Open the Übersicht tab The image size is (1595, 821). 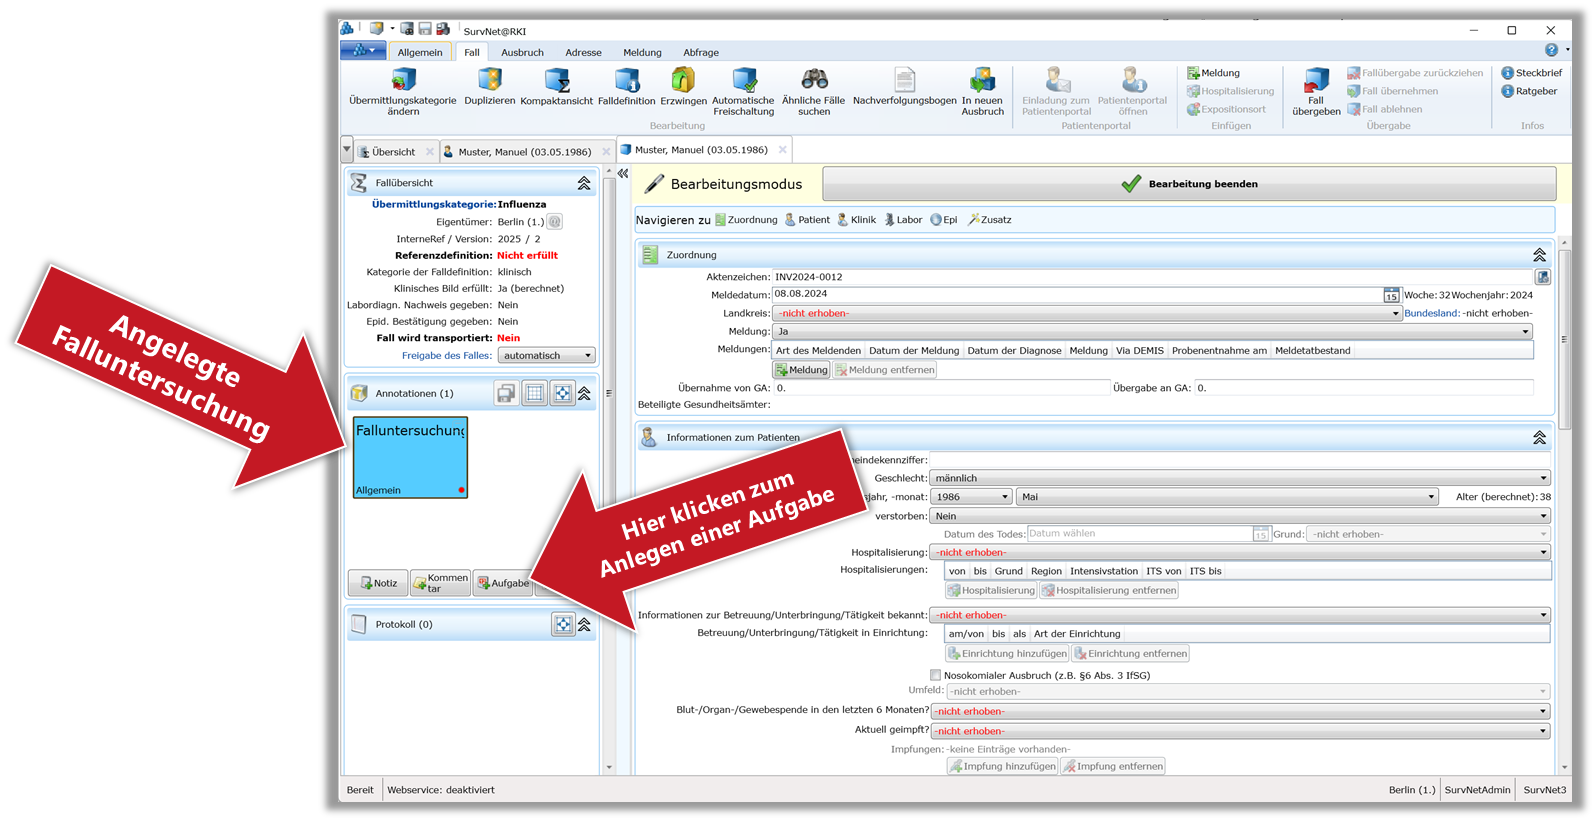393,152
